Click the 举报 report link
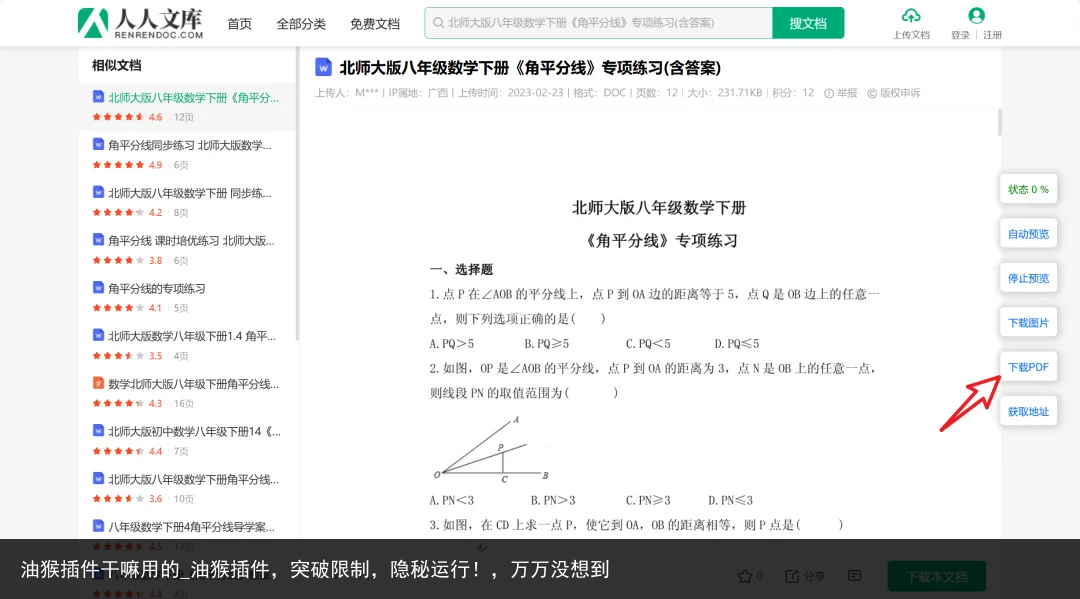Viewport: 1080px width, 599px height. tap(841, 93)
